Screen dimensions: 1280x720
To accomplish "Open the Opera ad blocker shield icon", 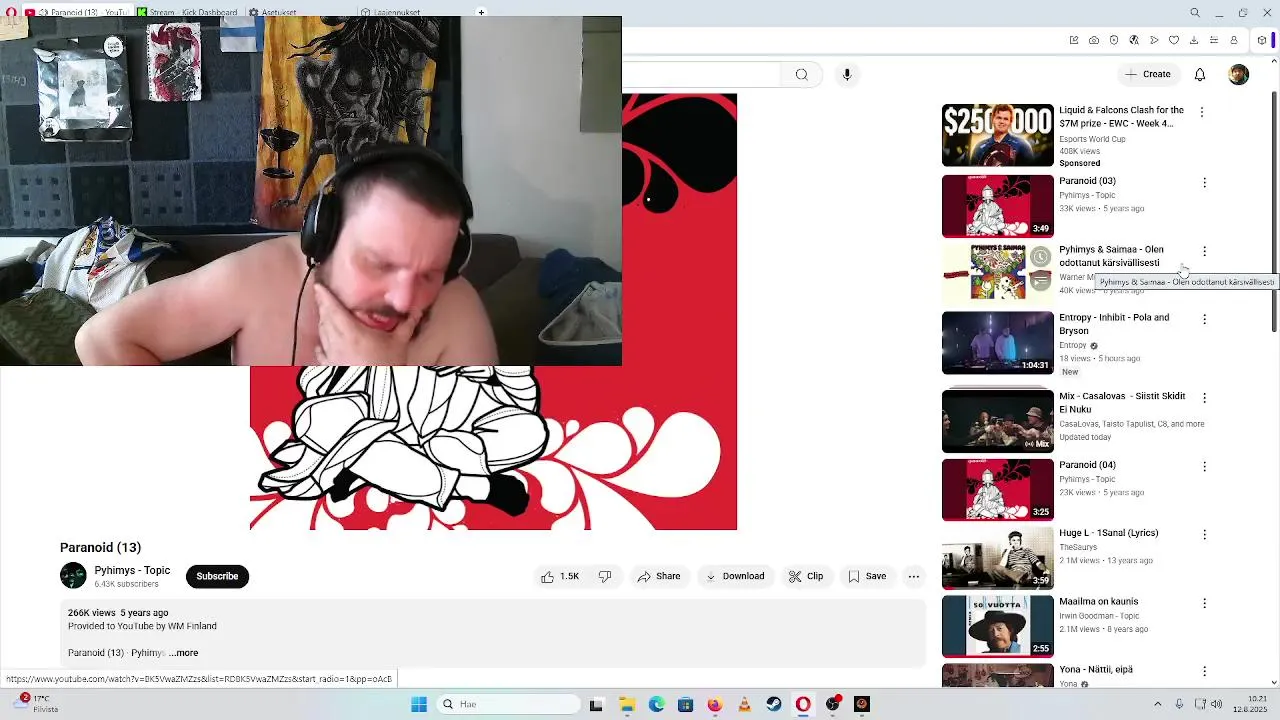I will (1114, 40).
